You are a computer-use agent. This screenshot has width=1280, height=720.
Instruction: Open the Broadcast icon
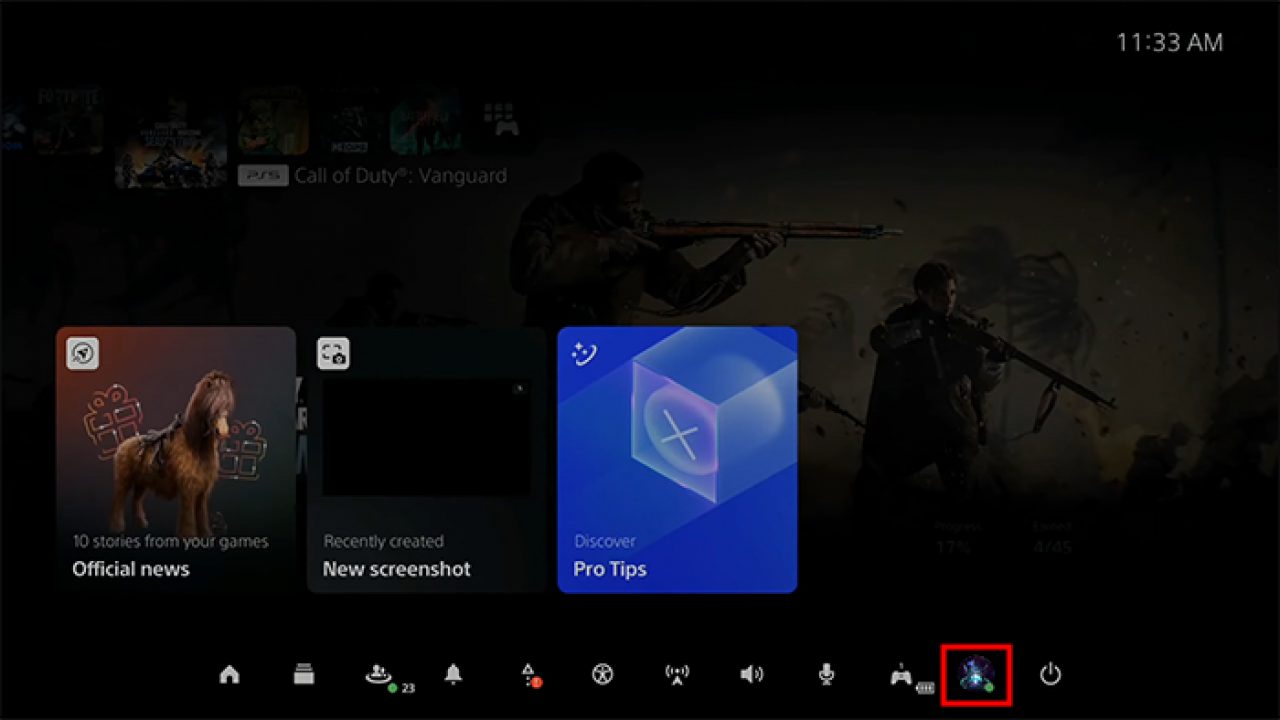678,675
